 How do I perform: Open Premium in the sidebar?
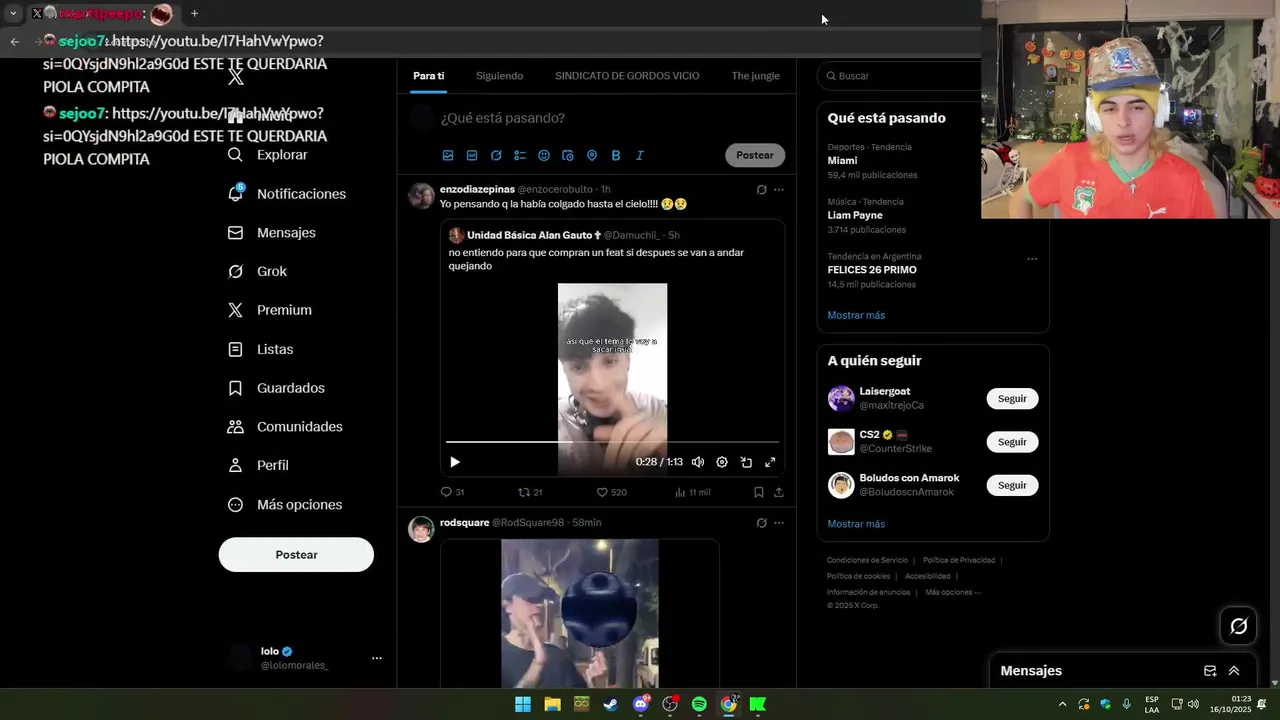[x=270, y=310]
